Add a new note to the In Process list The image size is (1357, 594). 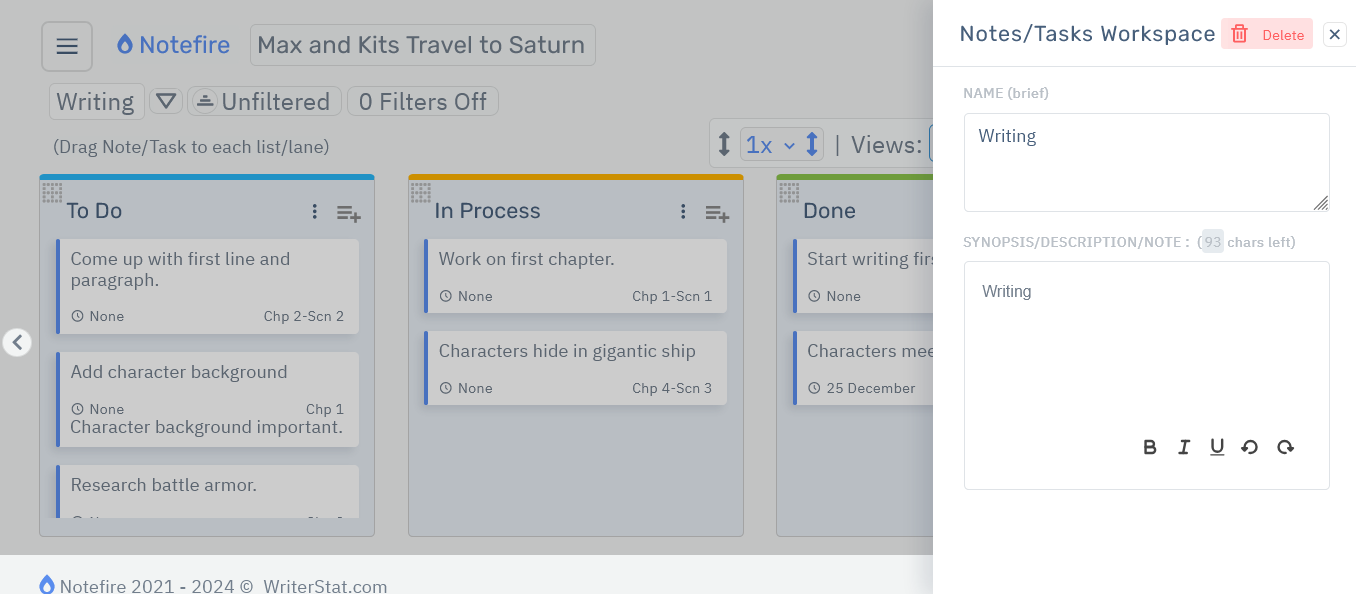click(x=717, y=213)
